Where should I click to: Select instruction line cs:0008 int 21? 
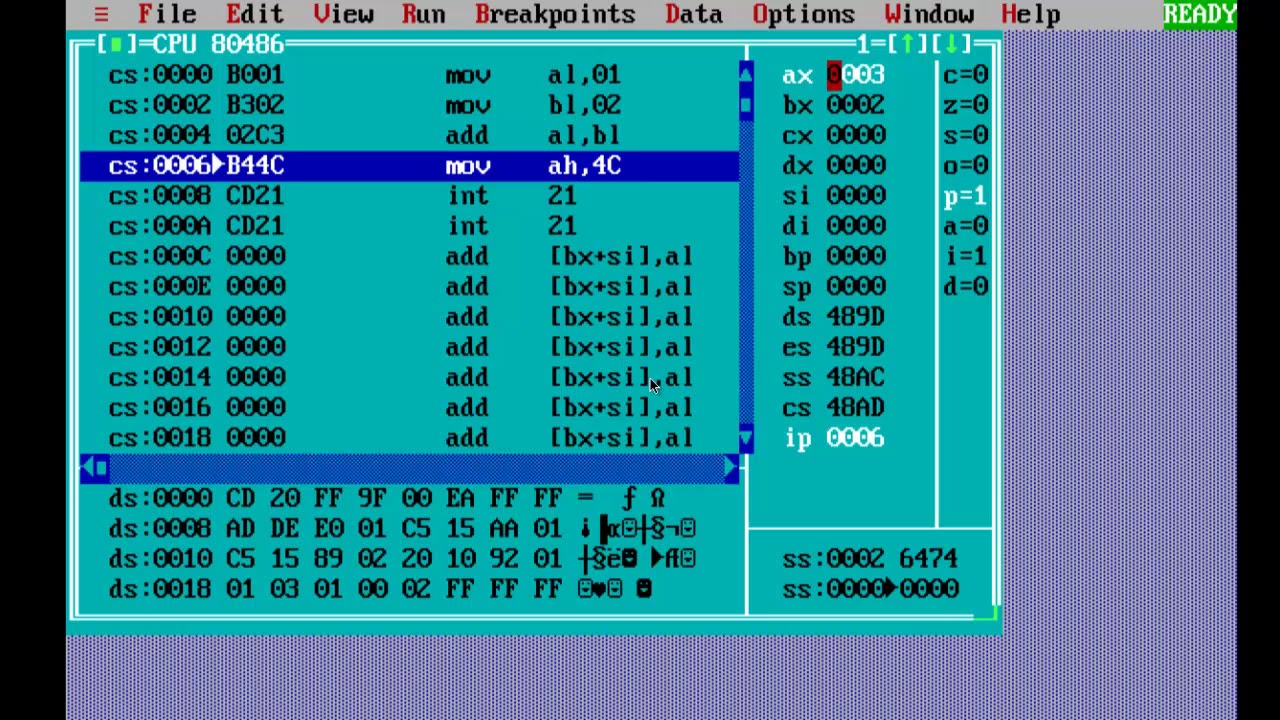coord(409,196)
